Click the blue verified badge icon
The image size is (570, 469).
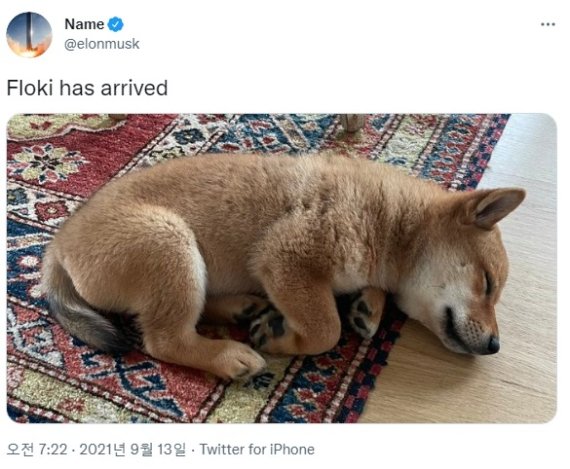pyautogui.click(x=116, y=24)
